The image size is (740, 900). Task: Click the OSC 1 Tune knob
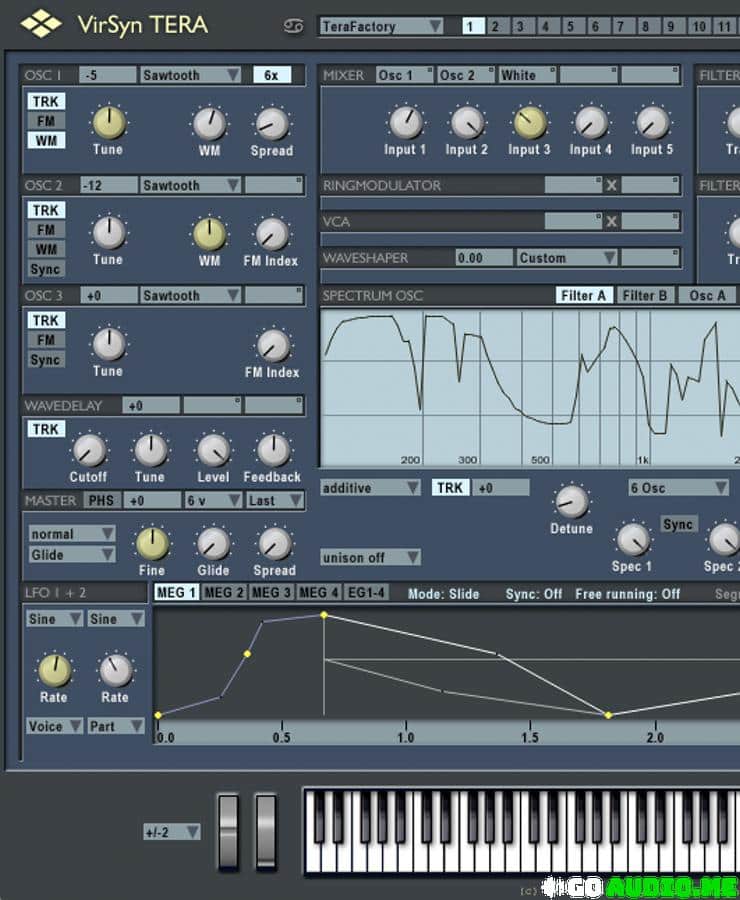click(x=109, y=122)
